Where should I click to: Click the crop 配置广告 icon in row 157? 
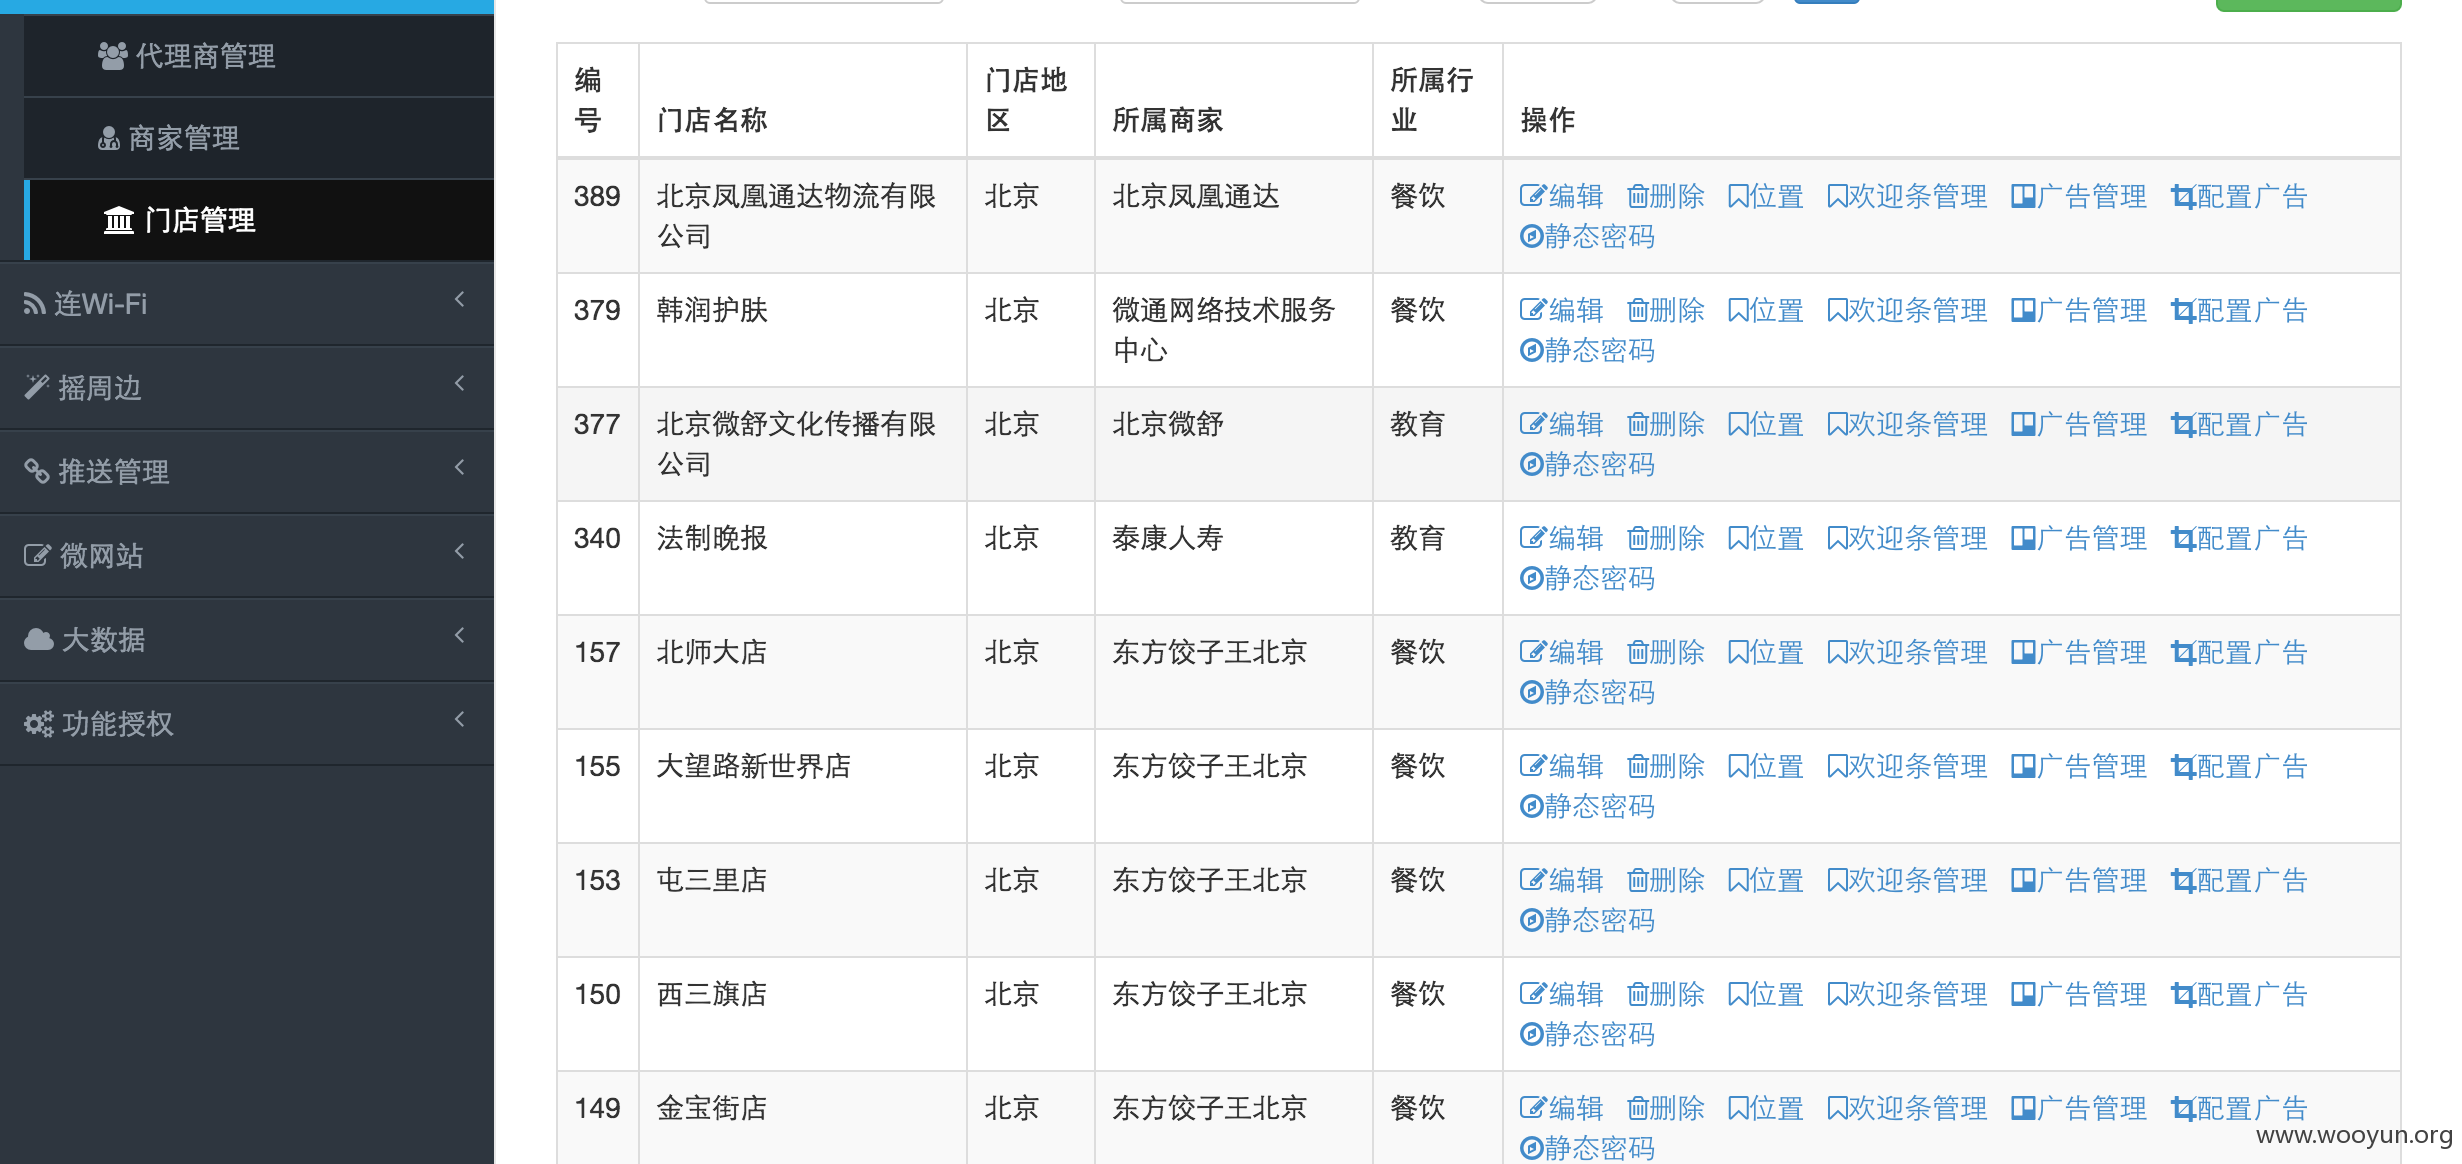2183,652
